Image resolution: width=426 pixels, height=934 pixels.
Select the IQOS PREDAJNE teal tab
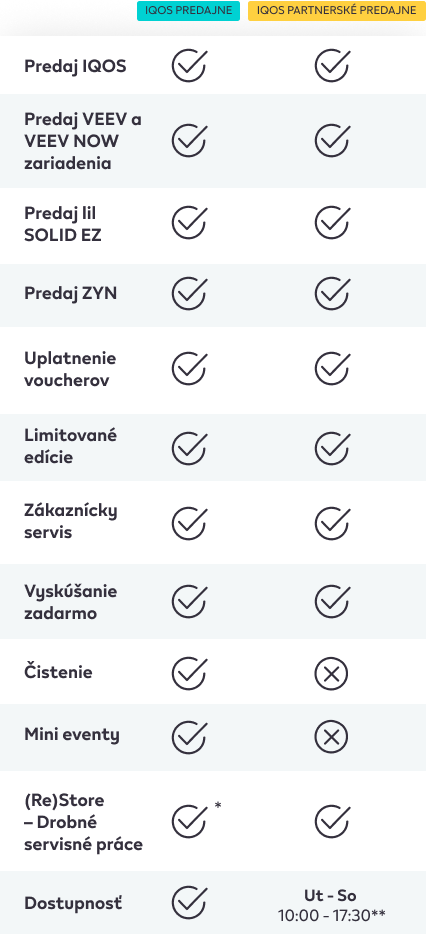coord(188,11)
